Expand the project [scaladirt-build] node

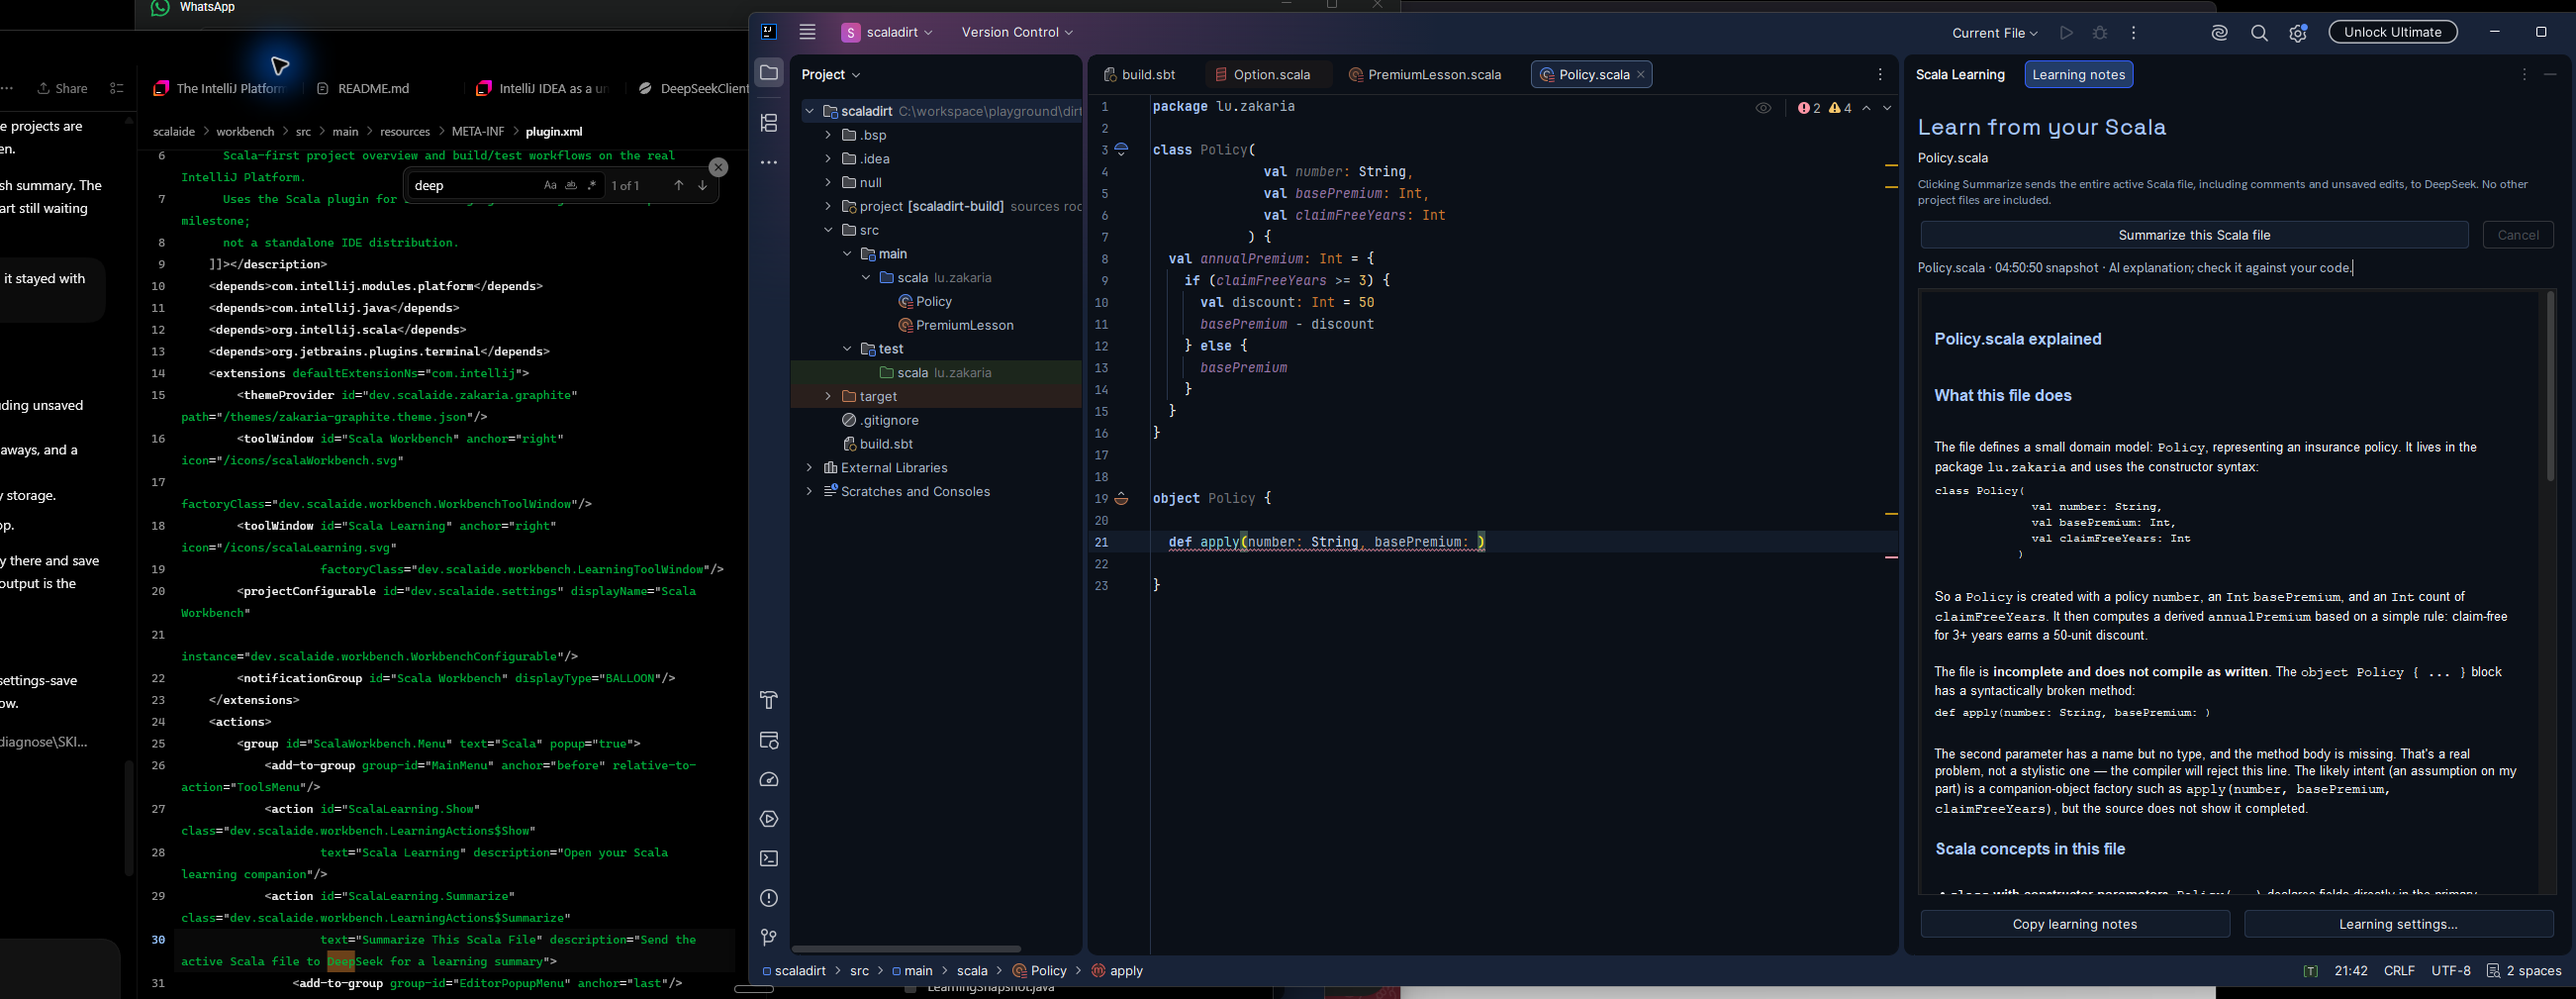pyautogui.click(x=827, y=206)
